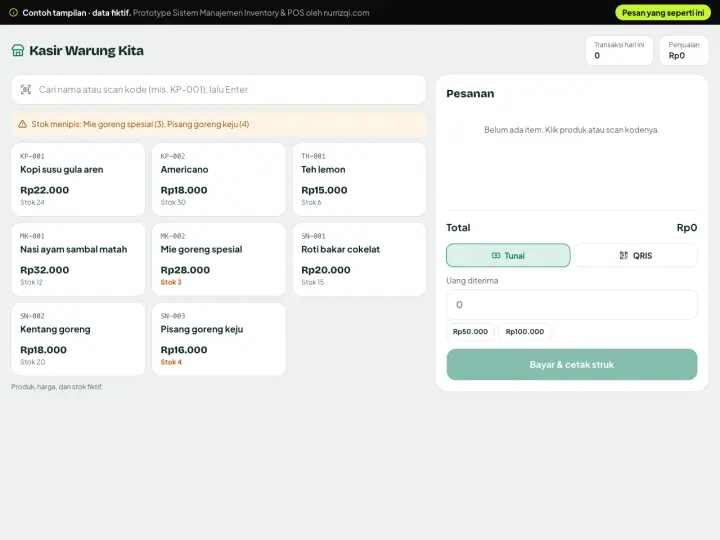
Task: Add Kentang goreng to order
Action: point(78,339)
